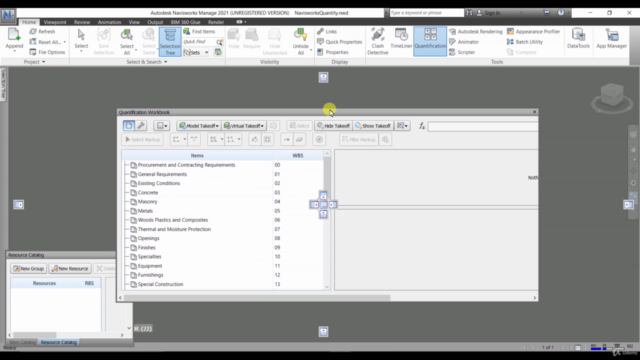
Task: Toggle the Selection Tree panel
Action: [x=170, y=42]
